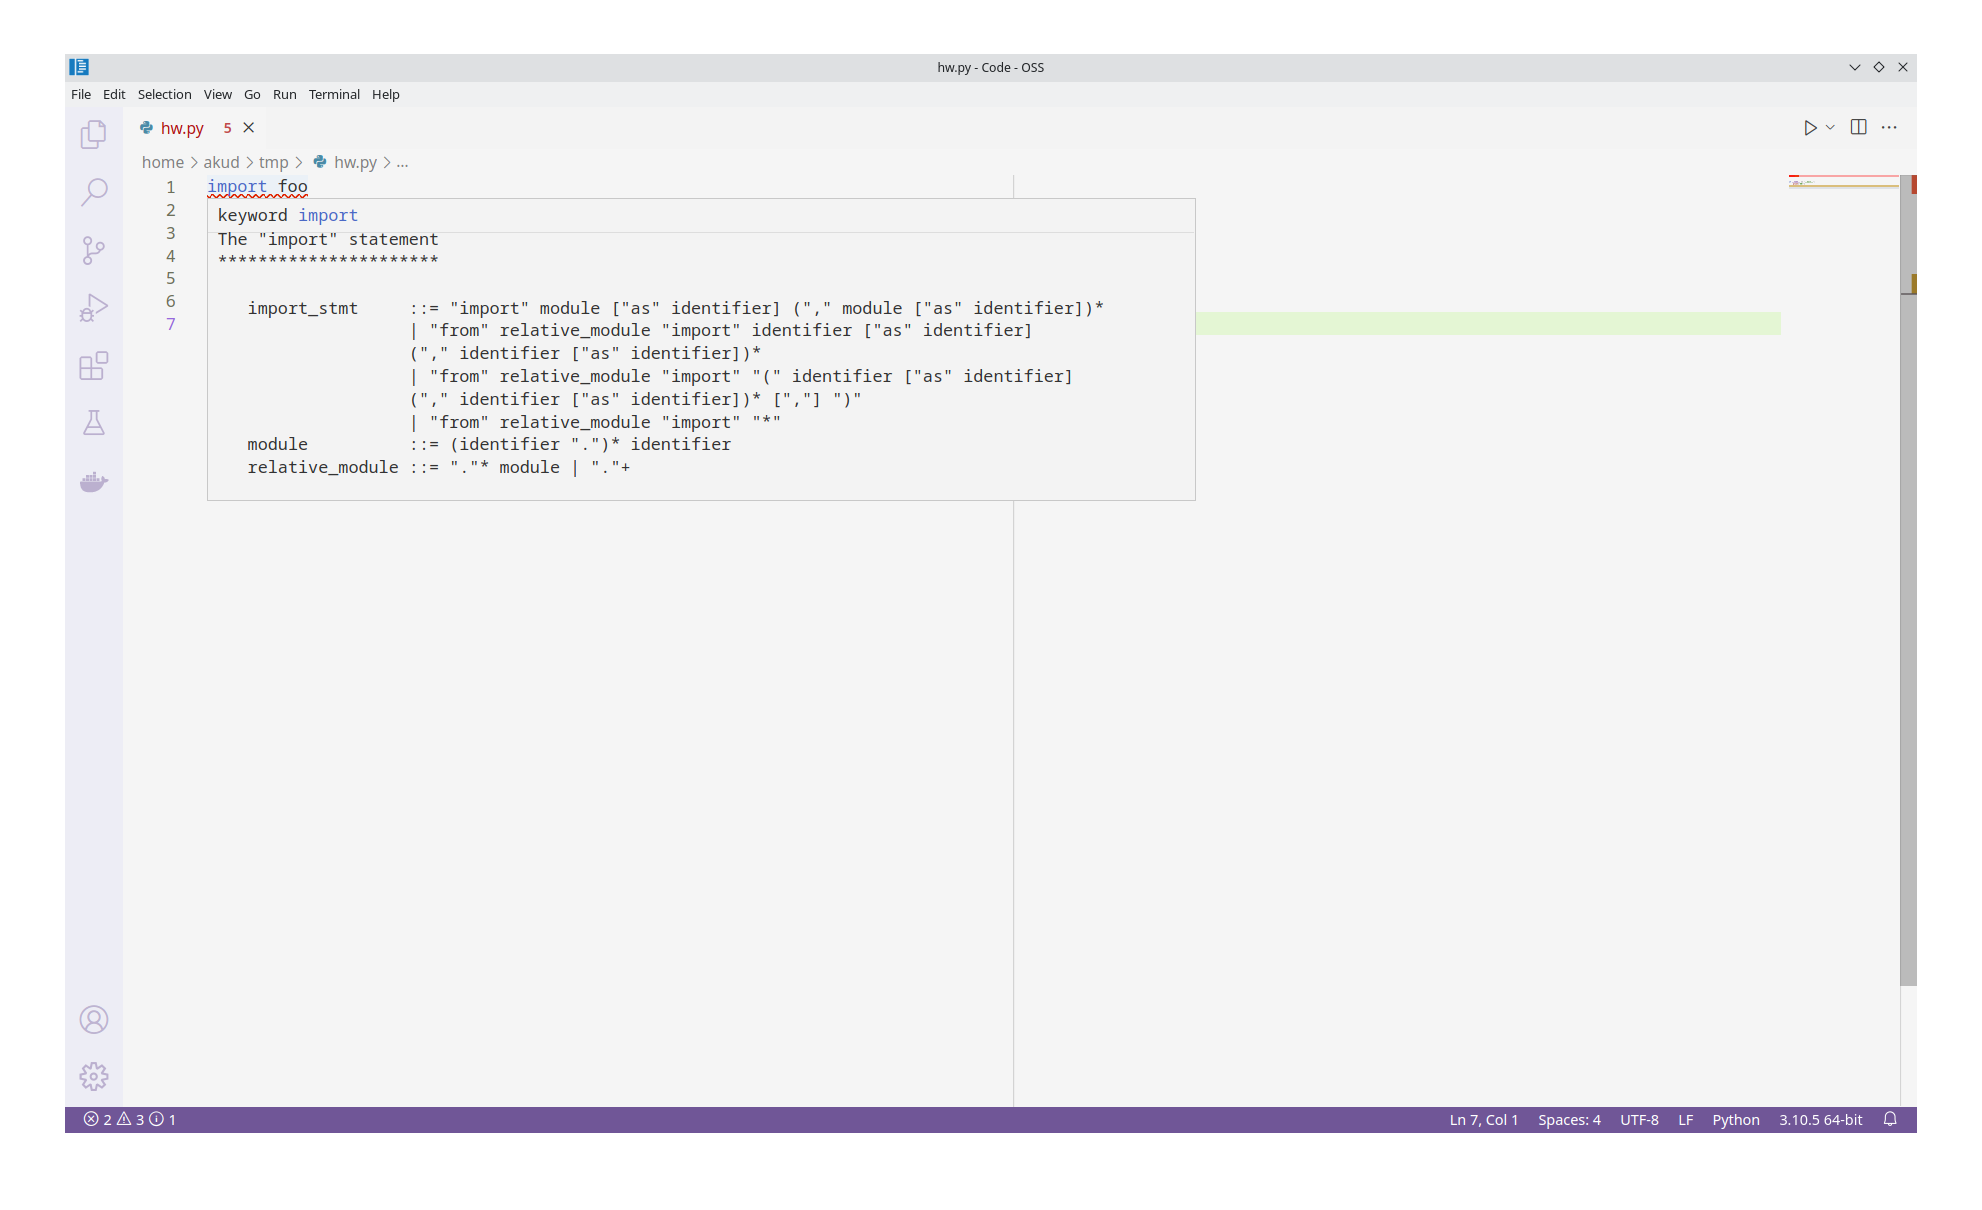Open the Run and Debug view

click(94, 308)
